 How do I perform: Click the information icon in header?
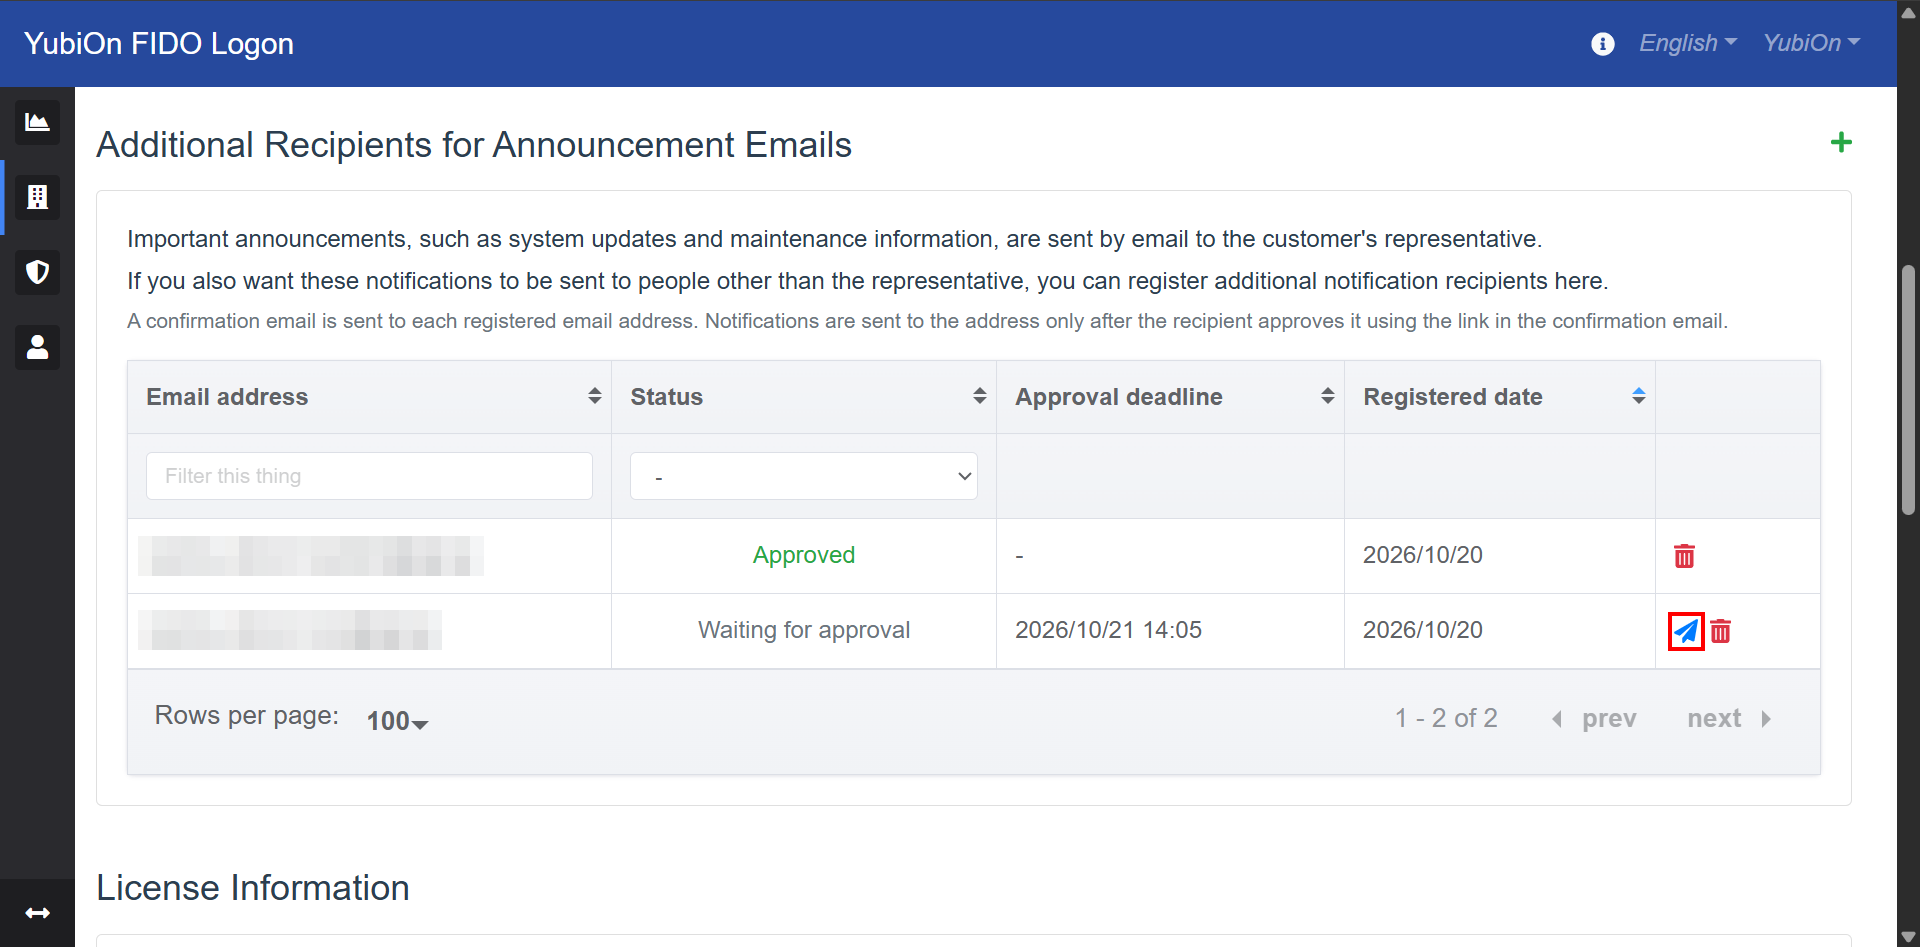tap(1602, 44)
